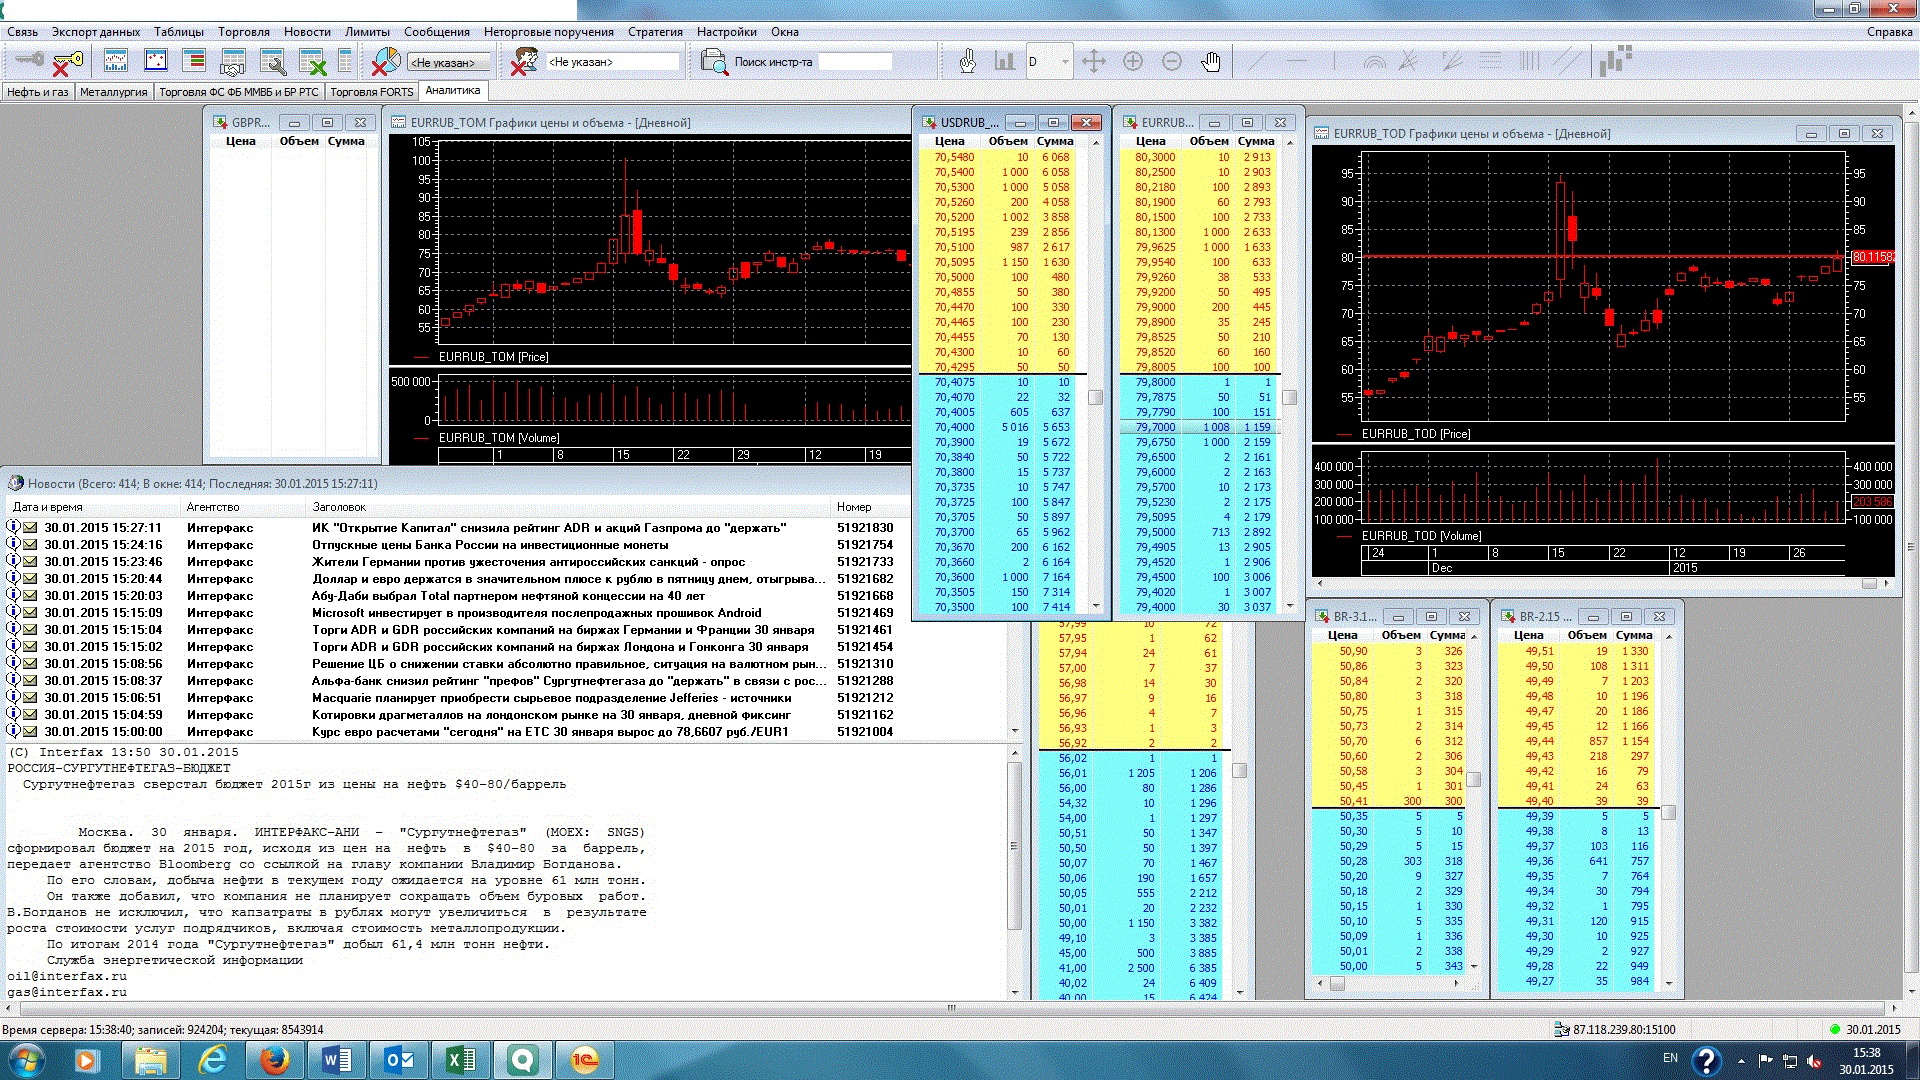
Task: Click the red-green striped quotes table icon
Action: point(195,61)
